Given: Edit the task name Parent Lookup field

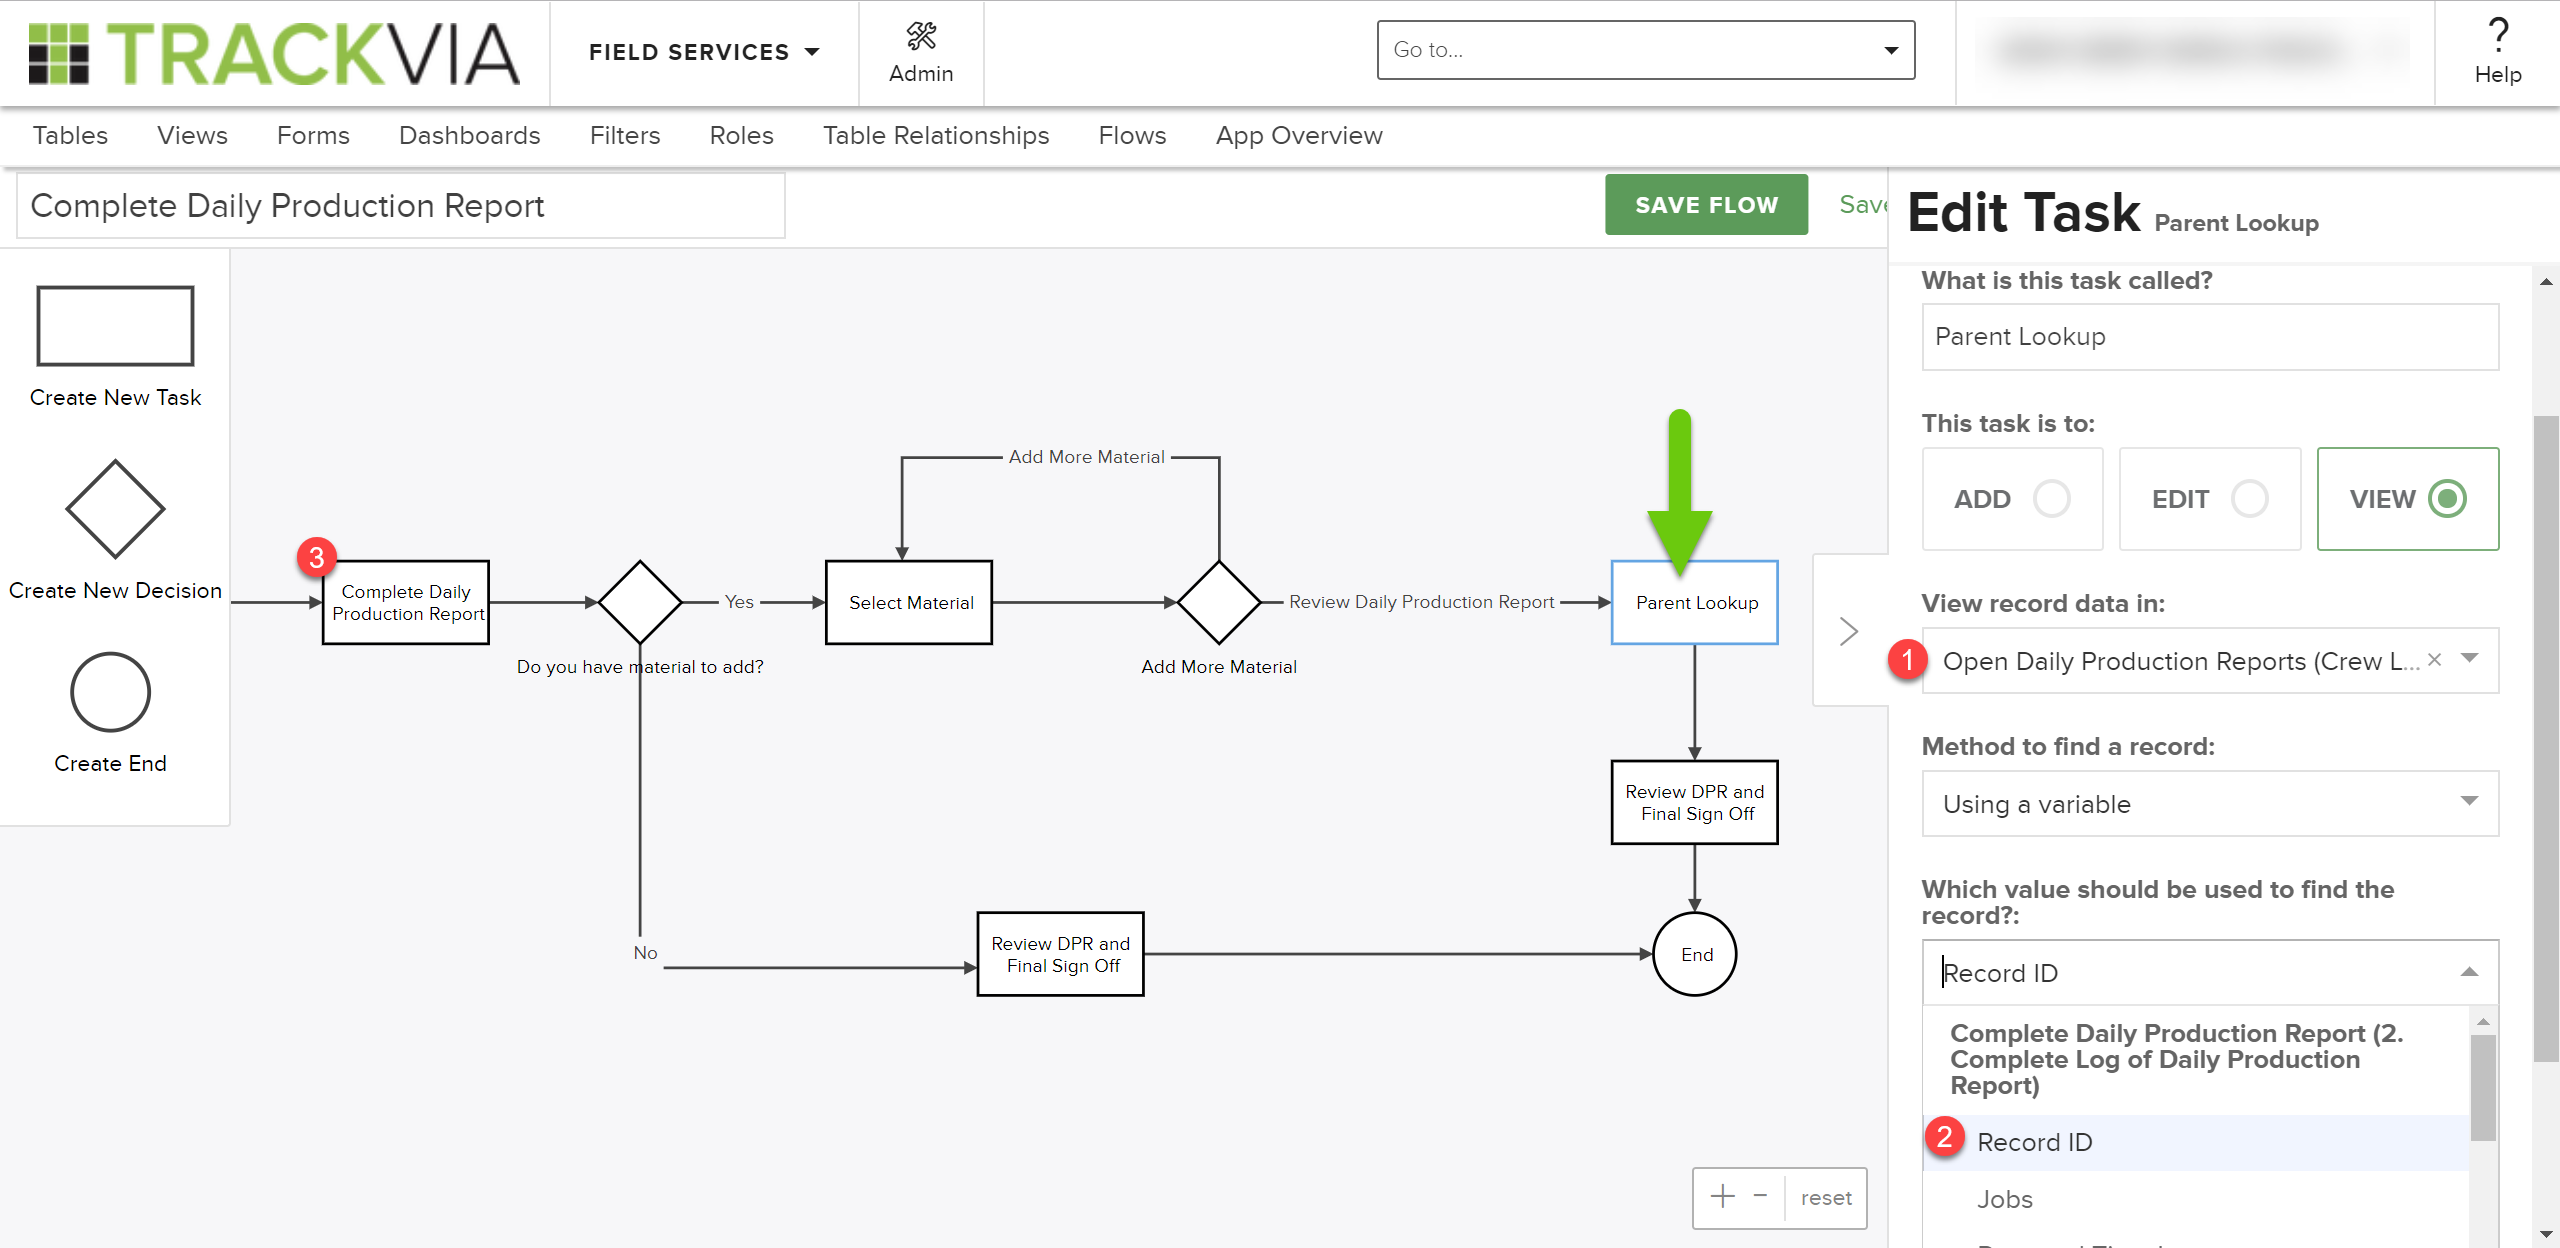Looking at the screenshot, I should (x=2210, y=336).
